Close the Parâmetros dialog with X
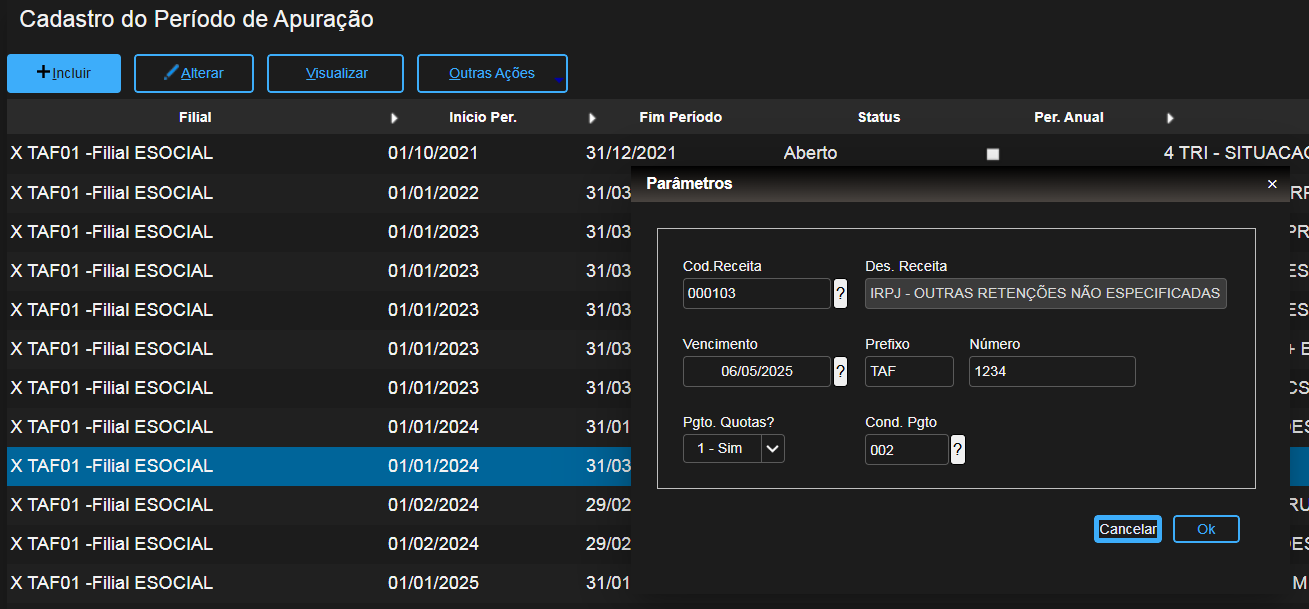Viewport: 1309px width, 609px height. pos(1272,184)
